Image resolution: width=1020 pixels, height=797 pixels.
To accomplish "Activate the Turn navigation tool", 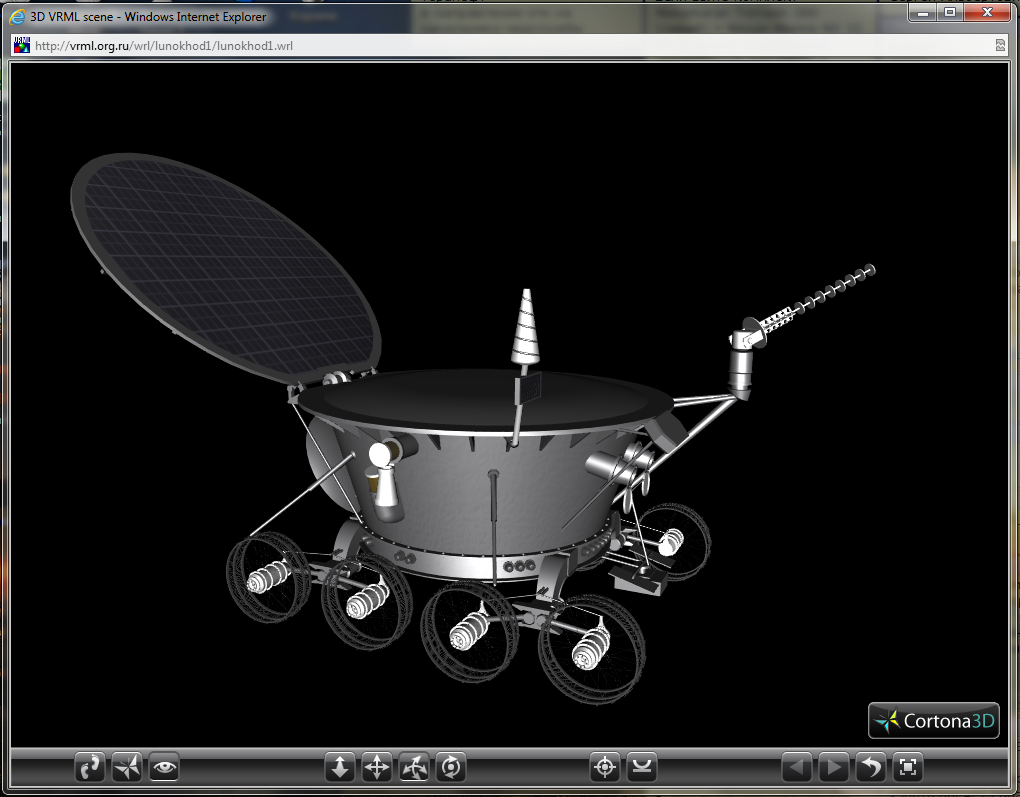I will point(414,767).
